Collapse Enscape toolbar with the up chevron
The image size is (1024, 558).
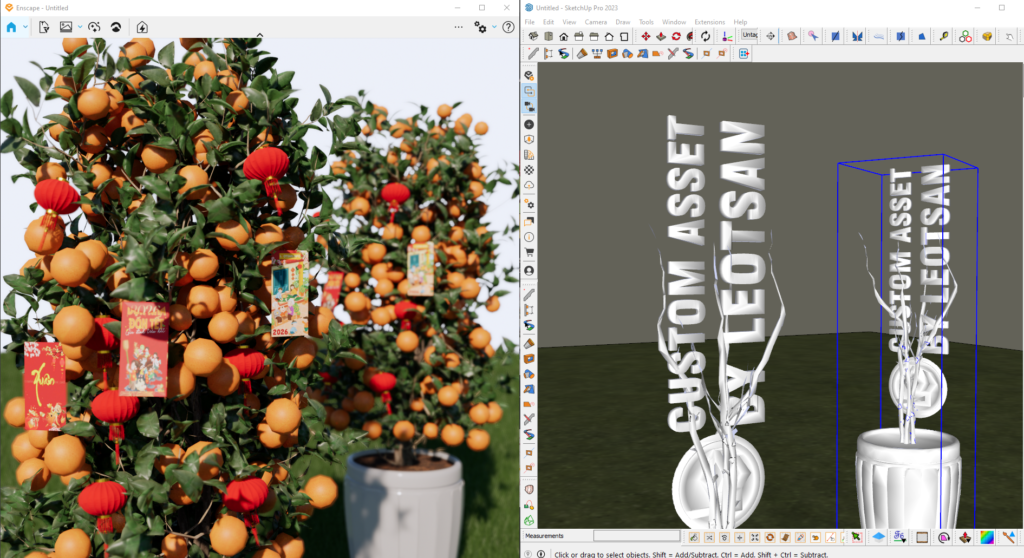point(260,35)
